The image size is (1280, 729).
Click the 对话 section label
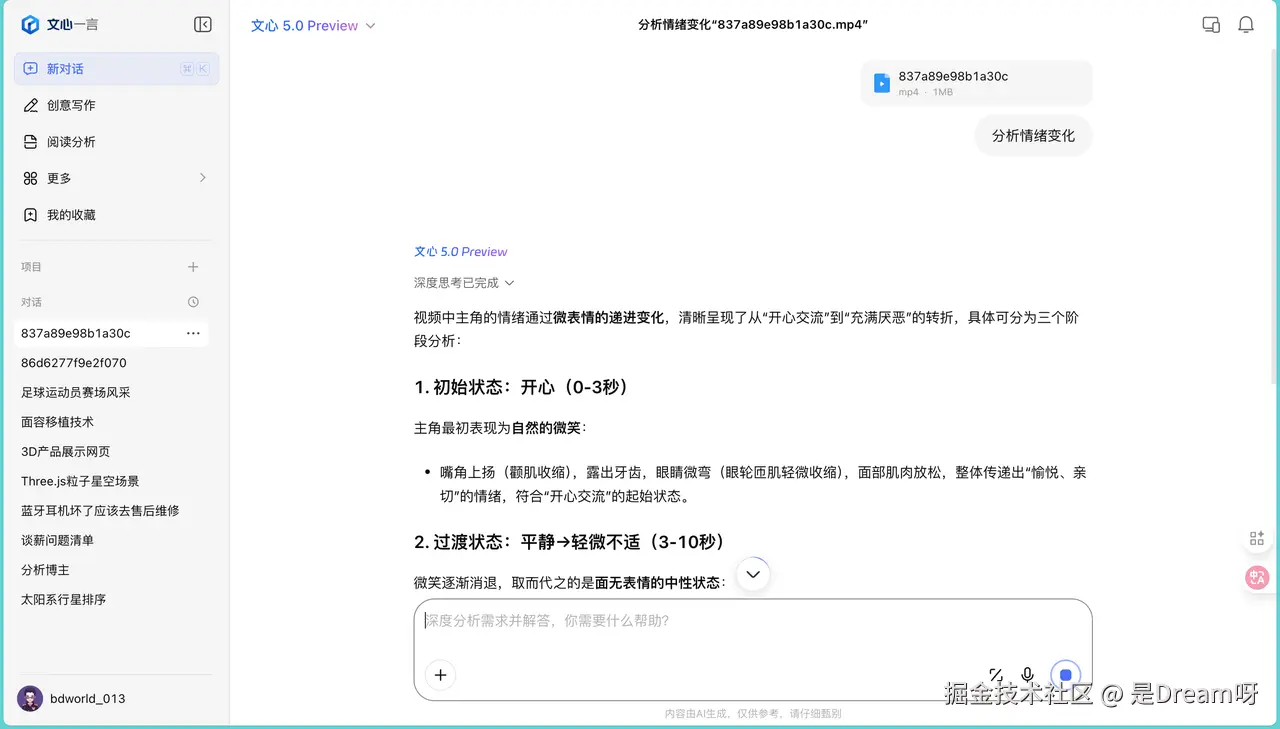pyautogui.click(x=32, y=302)
